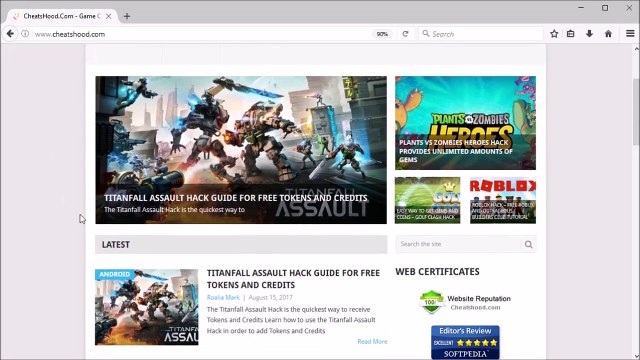Click banner headline Titanfall Assault Hack Guide
This screenshot has height=360, width=640.
[x=236, y=198]
